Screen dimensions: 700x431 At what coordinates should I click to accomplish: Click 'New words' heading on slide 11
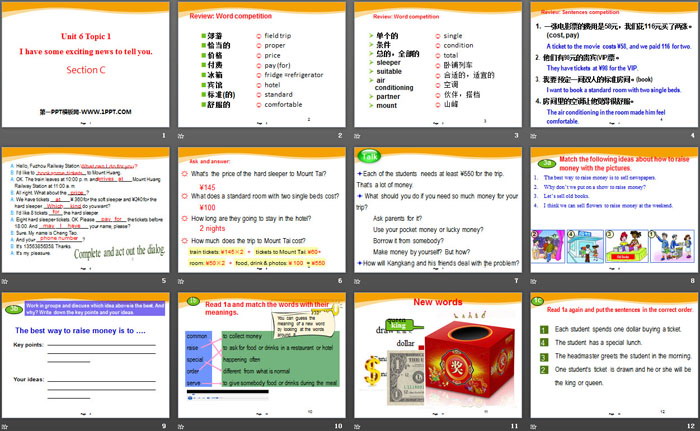[x=438, y=302]
